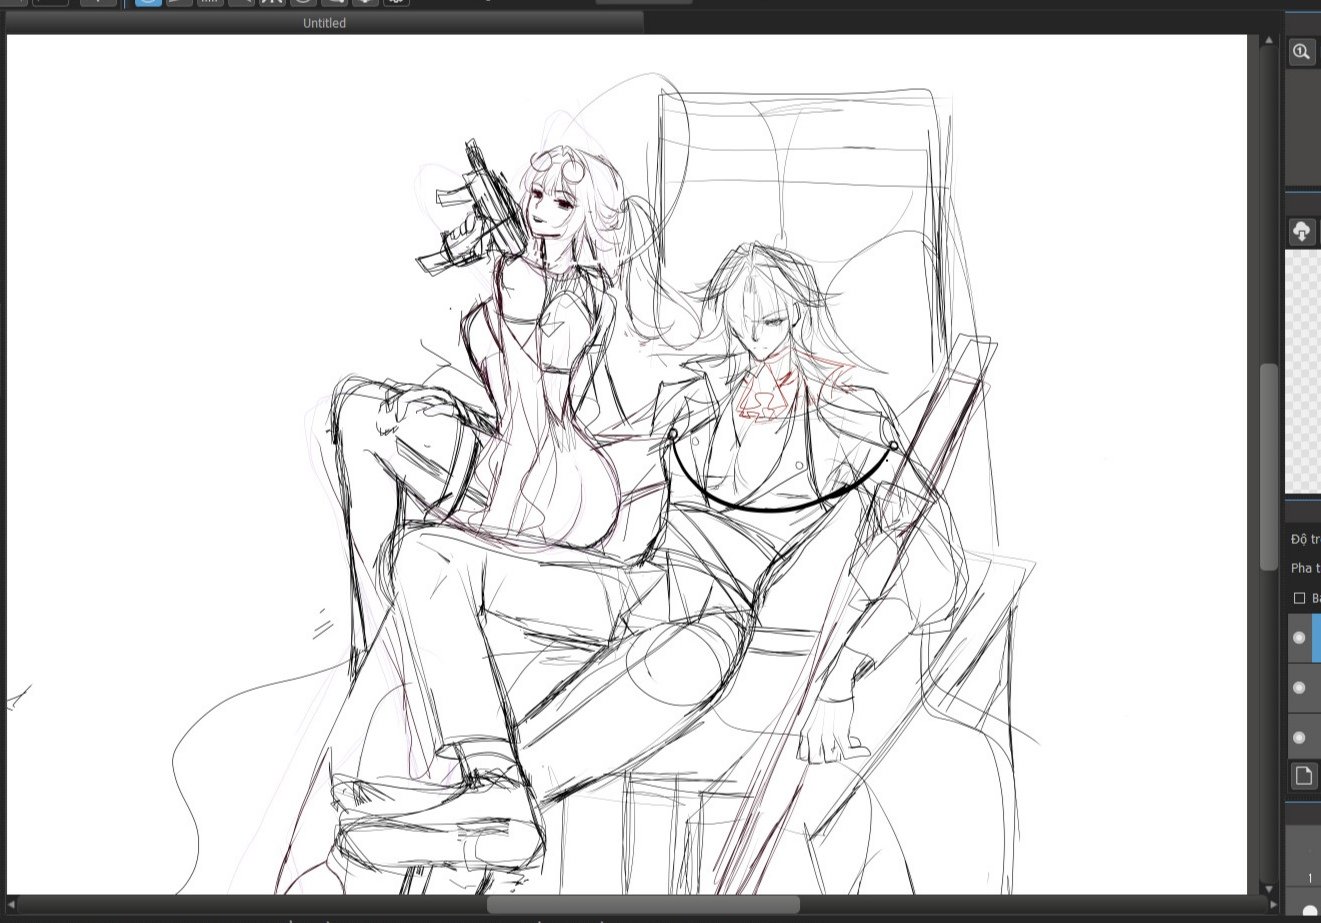Toggle visibility of the bottom layer row

tap(1299, 737)
